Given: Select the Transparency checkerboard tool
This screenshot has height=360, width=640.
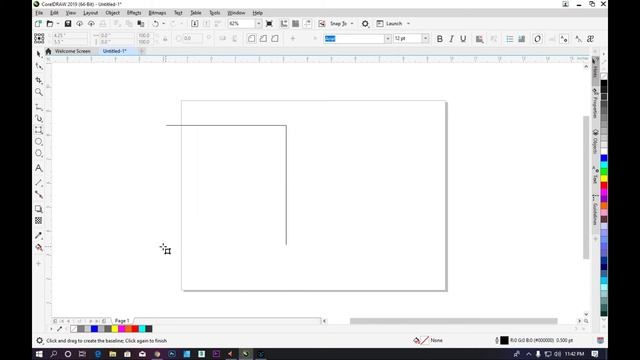Looking at the screenshot, I should point(39,221).
